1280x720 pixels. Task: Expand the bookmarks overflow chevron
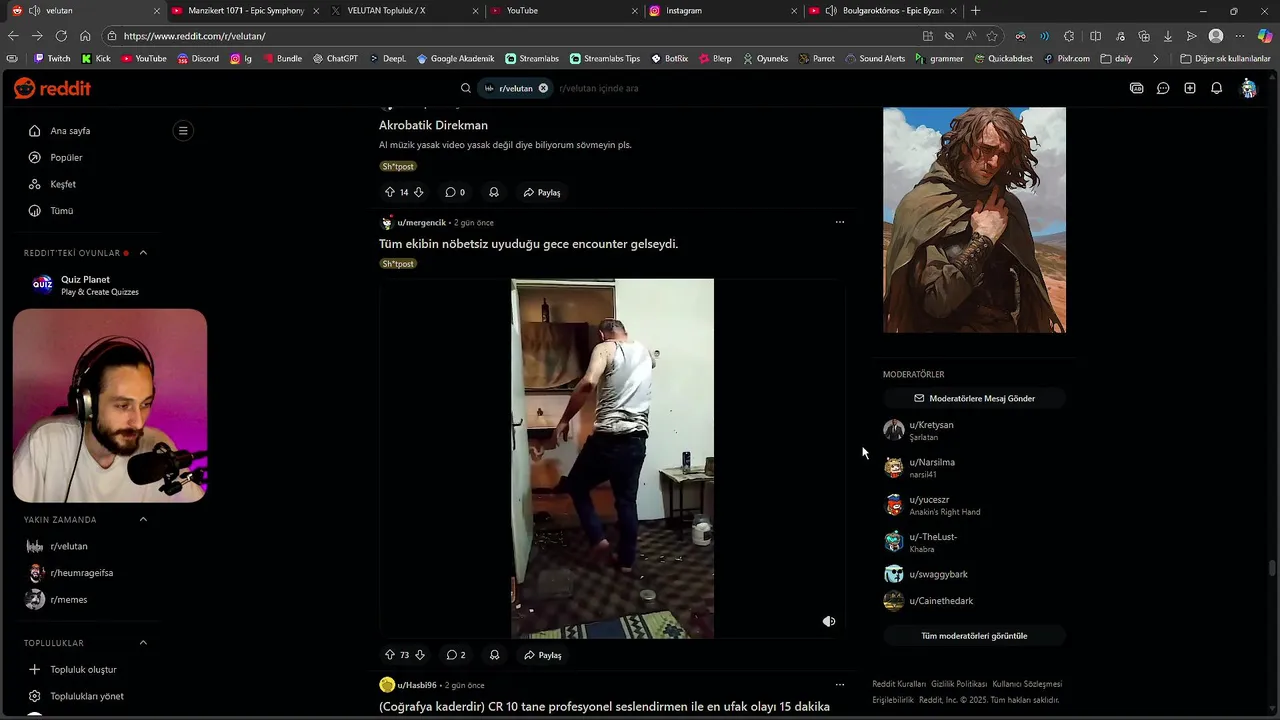[1156, 58]
